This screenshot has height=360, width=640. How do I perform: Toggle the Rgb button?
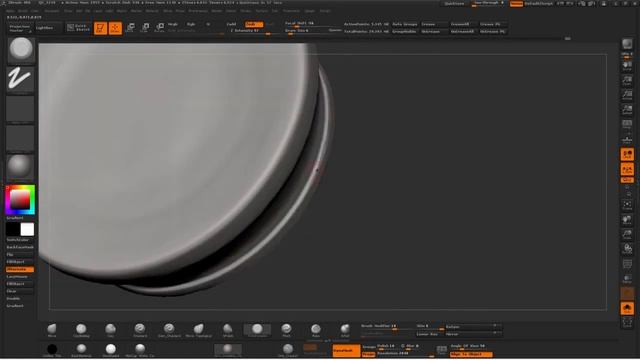point(191,24)
